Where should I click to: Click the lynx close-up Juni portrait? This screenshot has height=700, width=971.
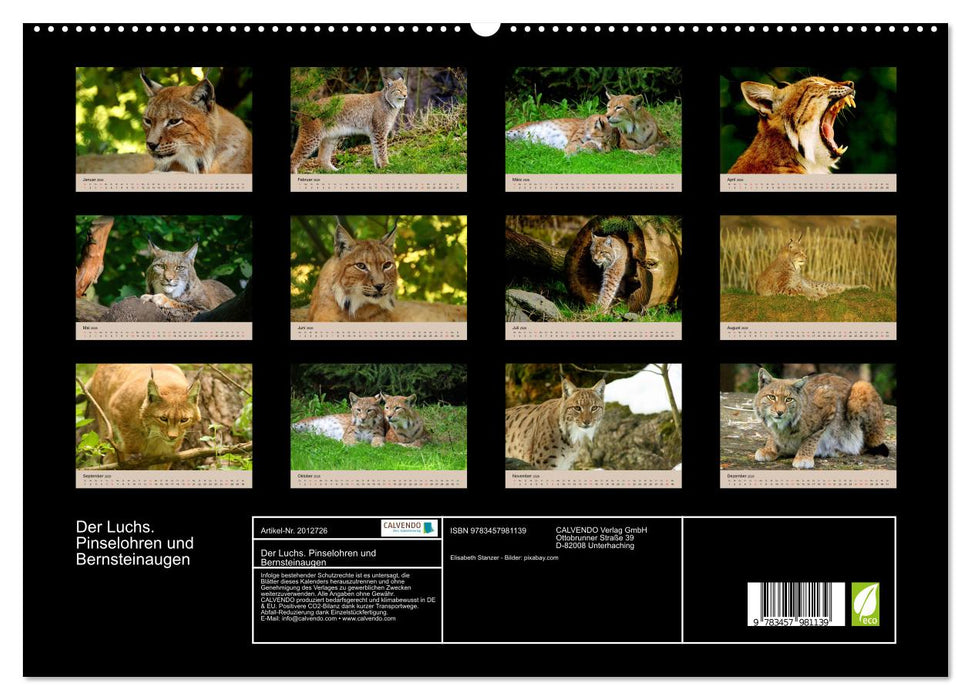(x=380, y=270)
